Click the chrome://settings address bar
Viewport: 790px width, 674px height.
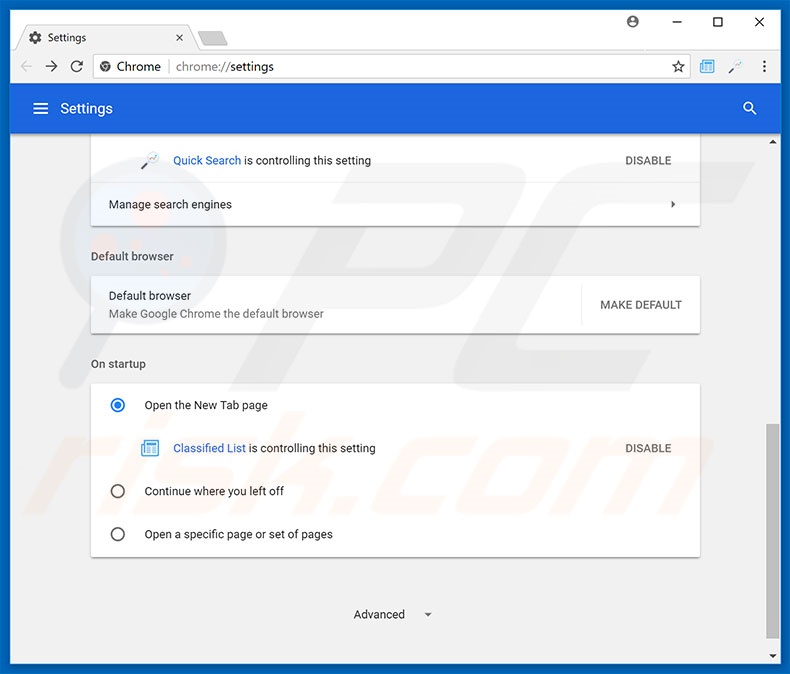pos(400,67)
